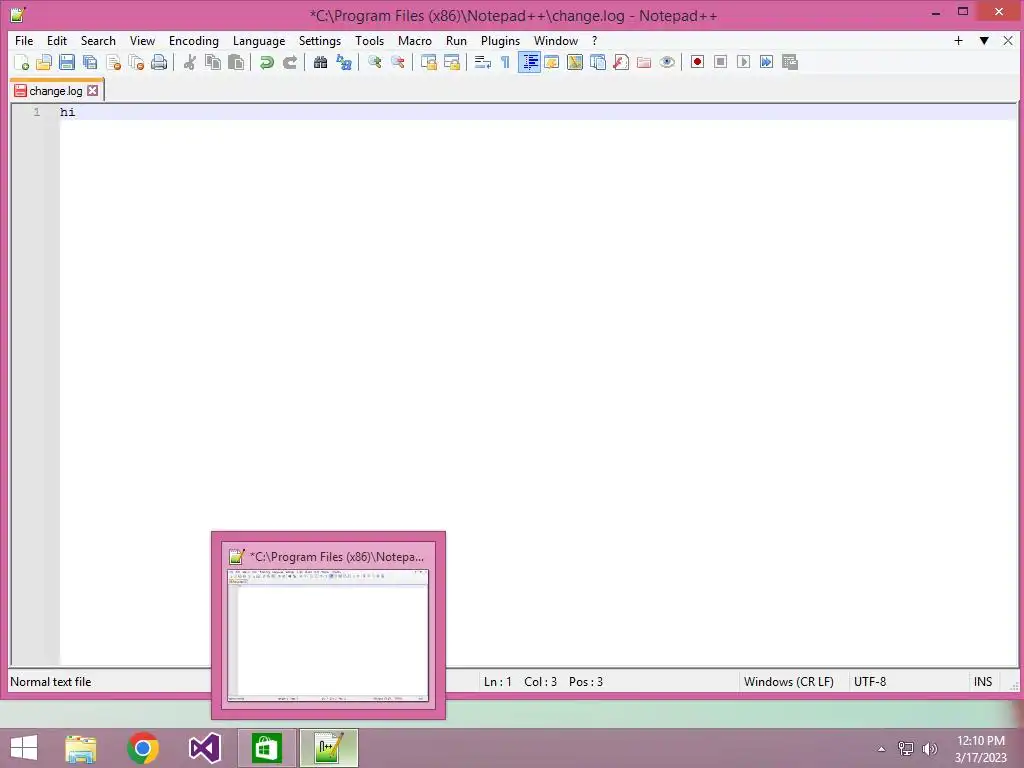Redo change using toolbar arrow
The width and height of the screenshot is (1024, 768).
coord(290,62)
